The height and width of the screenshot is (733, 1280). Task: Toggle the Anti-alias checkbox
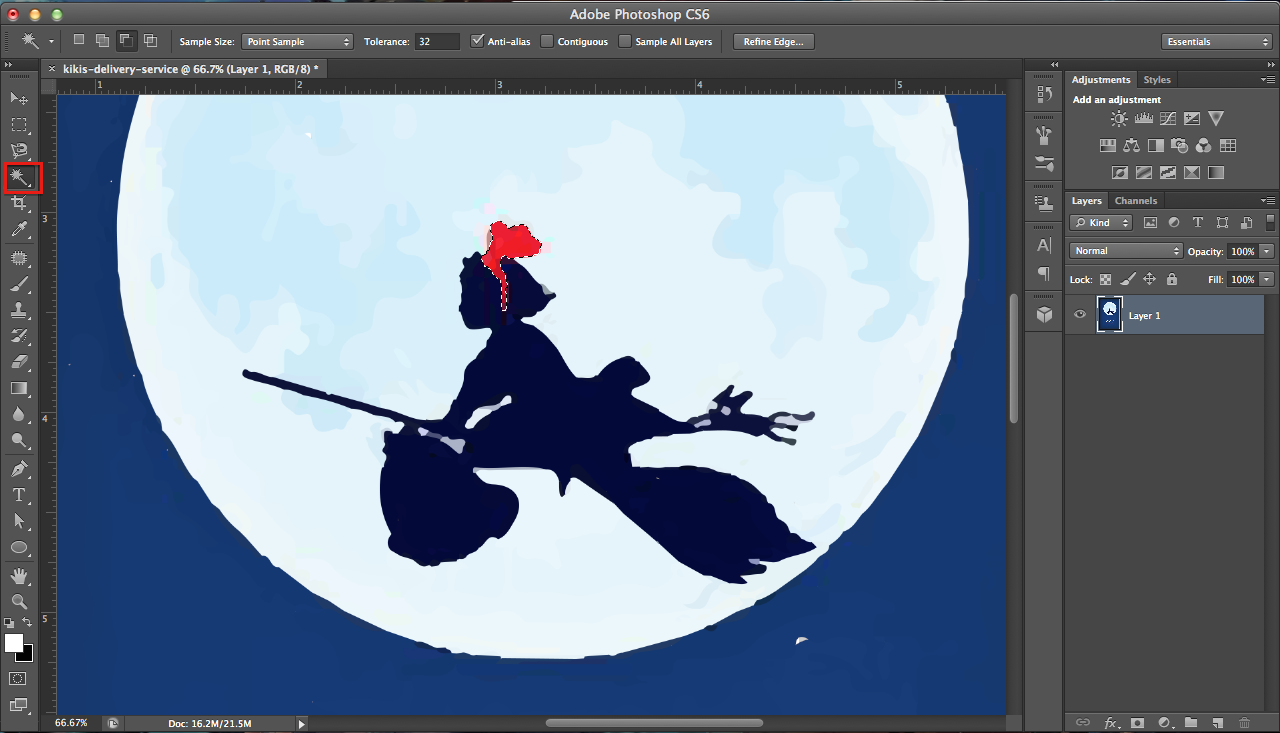tap(477, 41)
